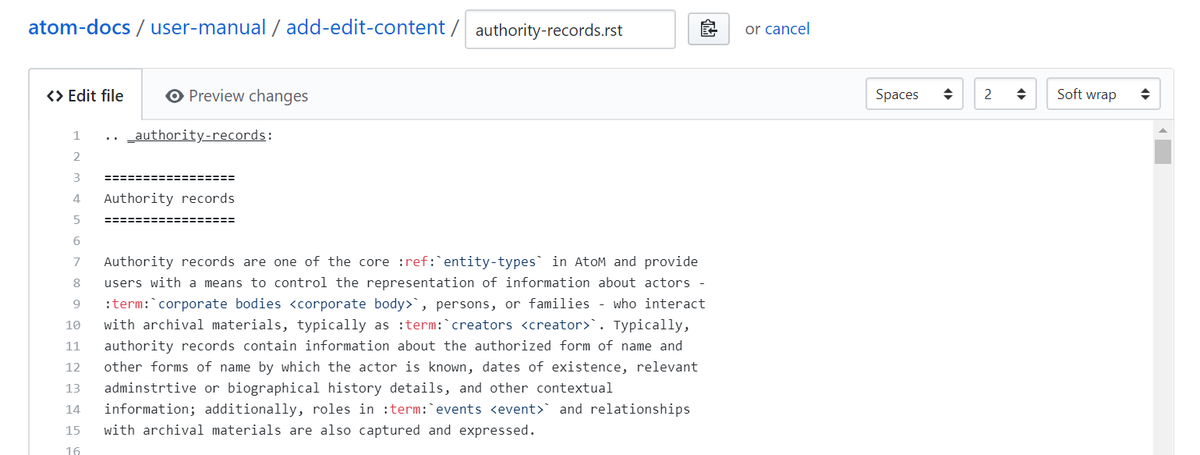Open the atom-docs repository breadcrumb link
This screenshot has width=1200, height=455.
pos(80,28)
